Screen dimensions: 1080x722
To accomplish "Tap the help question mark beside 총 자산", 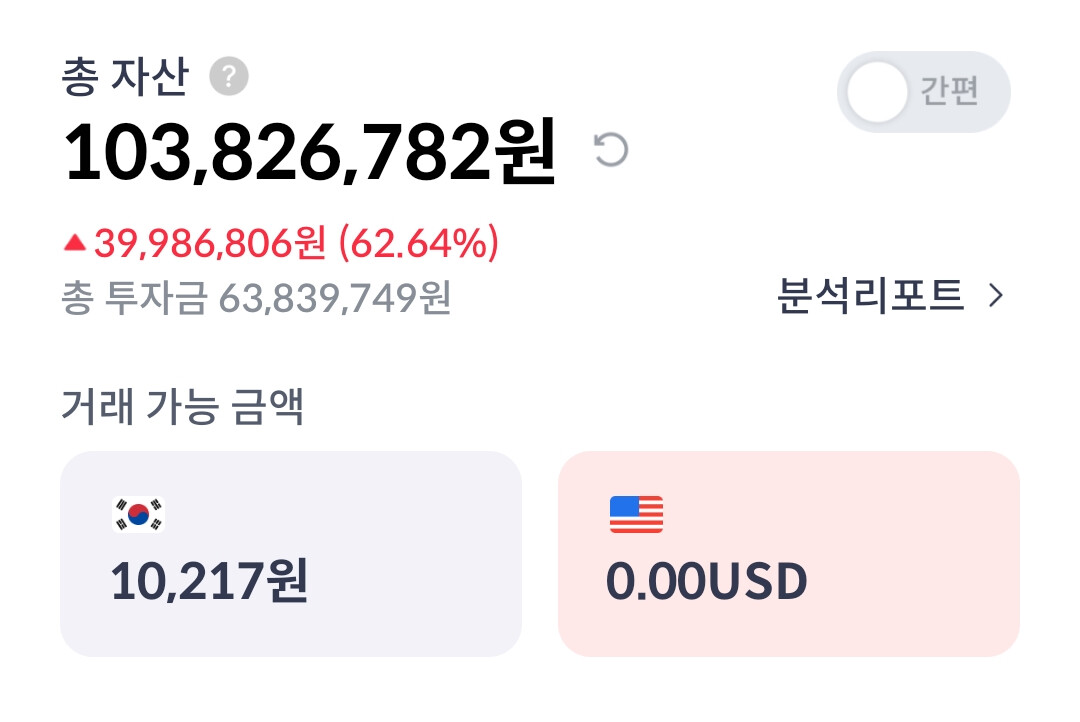I will pos(229,77).
